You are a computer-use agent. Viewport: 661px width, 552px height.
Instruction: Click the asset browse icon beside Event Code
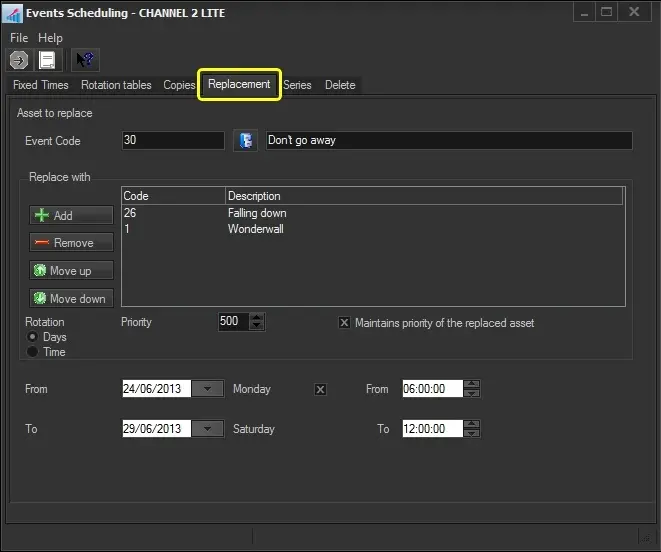coord(244,141)
